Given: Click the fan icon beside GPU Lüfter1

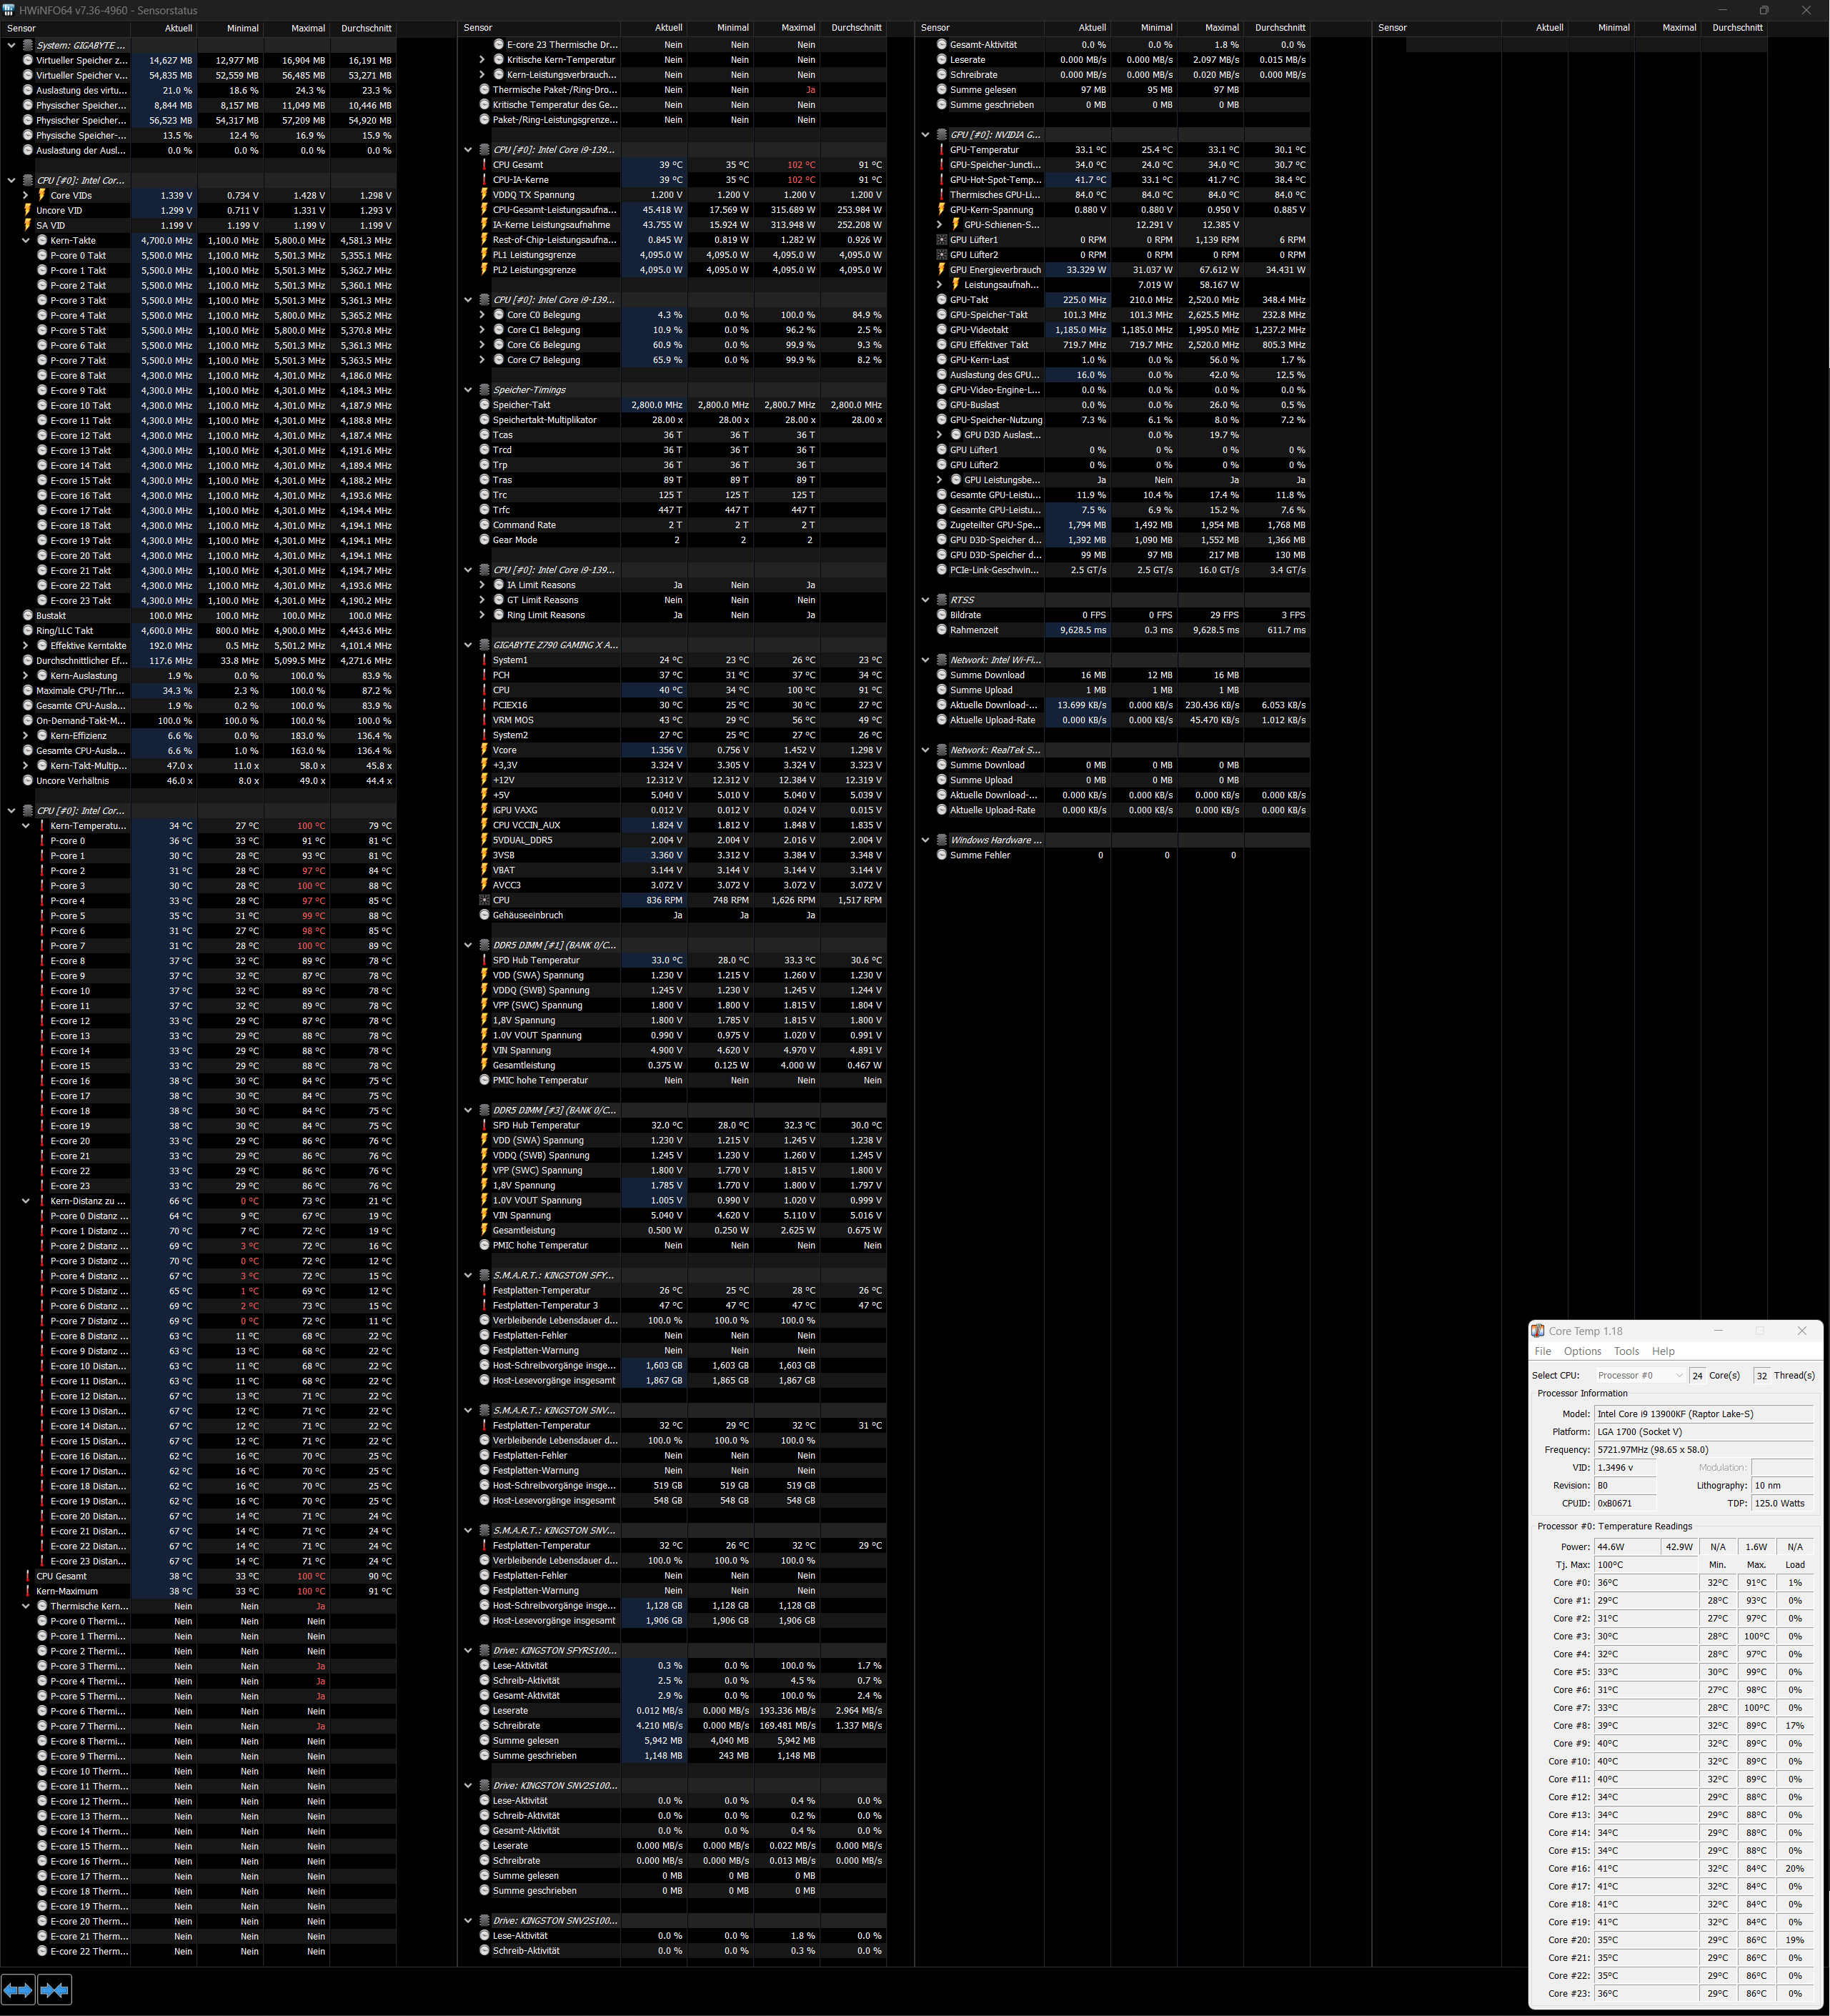Looking at the screenshot, I should coord(941,240).
